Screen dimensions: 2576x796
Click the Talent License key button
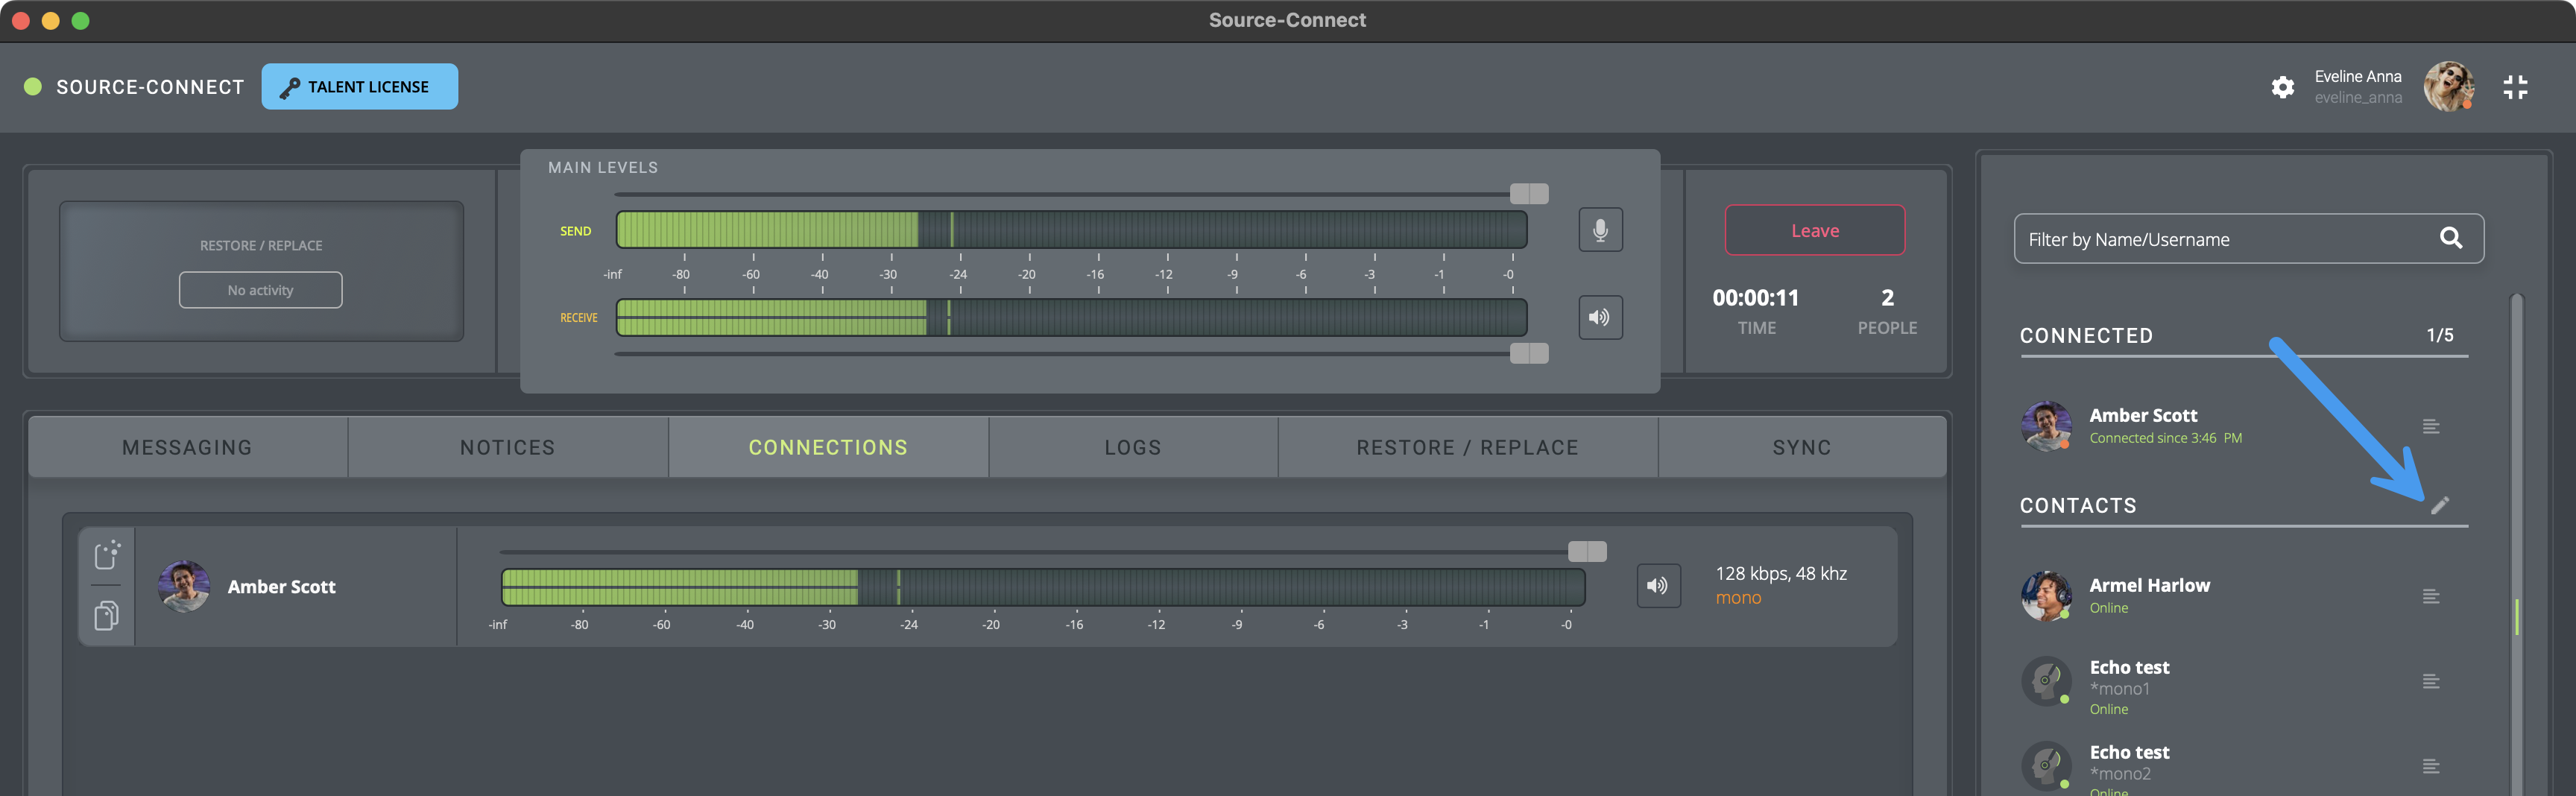click(360, 87)
